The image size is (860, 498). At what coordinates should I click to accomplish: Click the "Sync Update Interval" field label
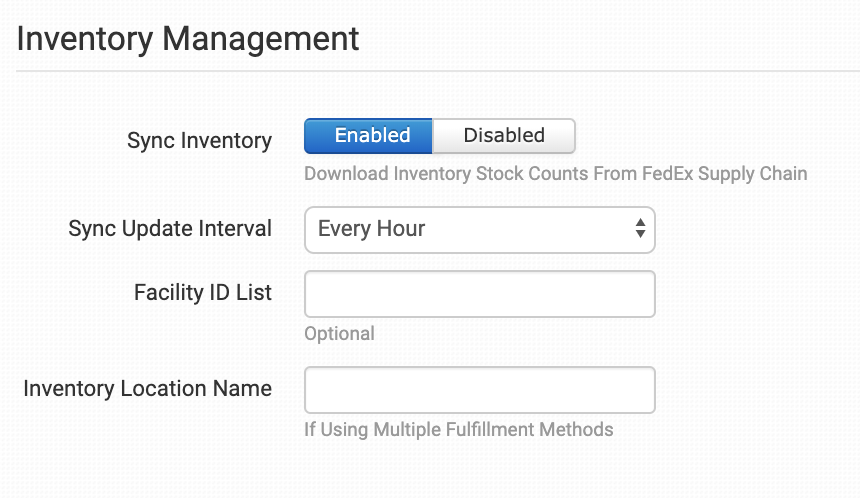click(170, 229)
